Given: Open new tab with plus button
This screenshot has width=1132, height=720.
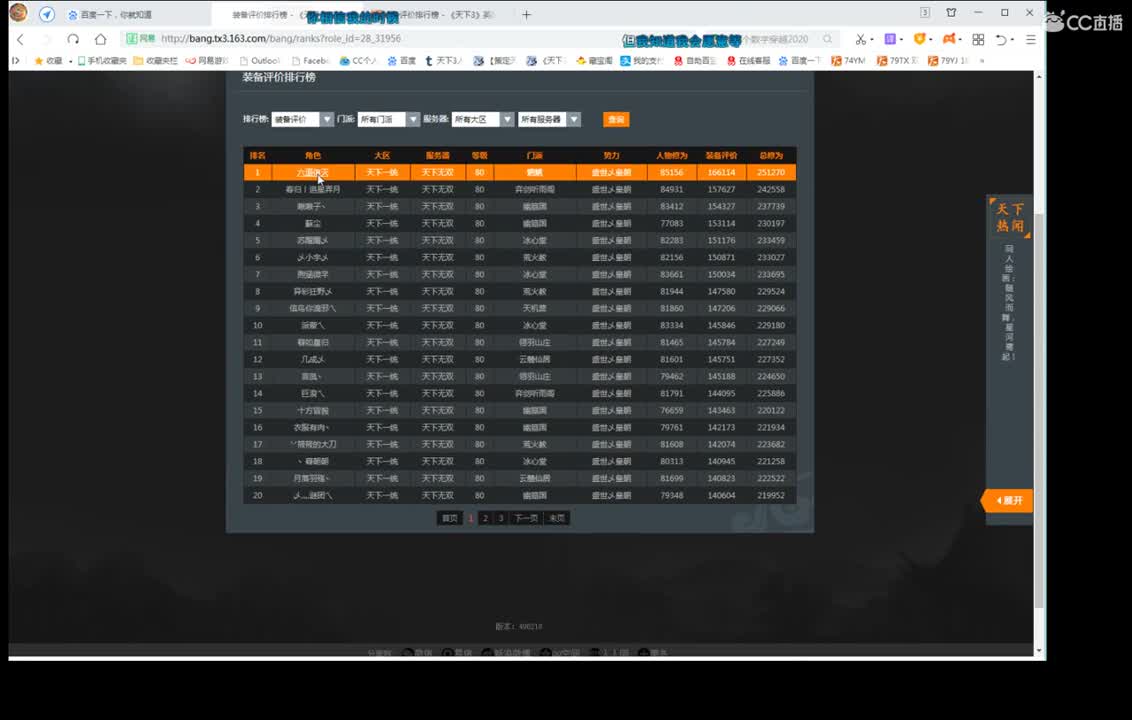Looking at the screenshot, I should coord(526,14).
